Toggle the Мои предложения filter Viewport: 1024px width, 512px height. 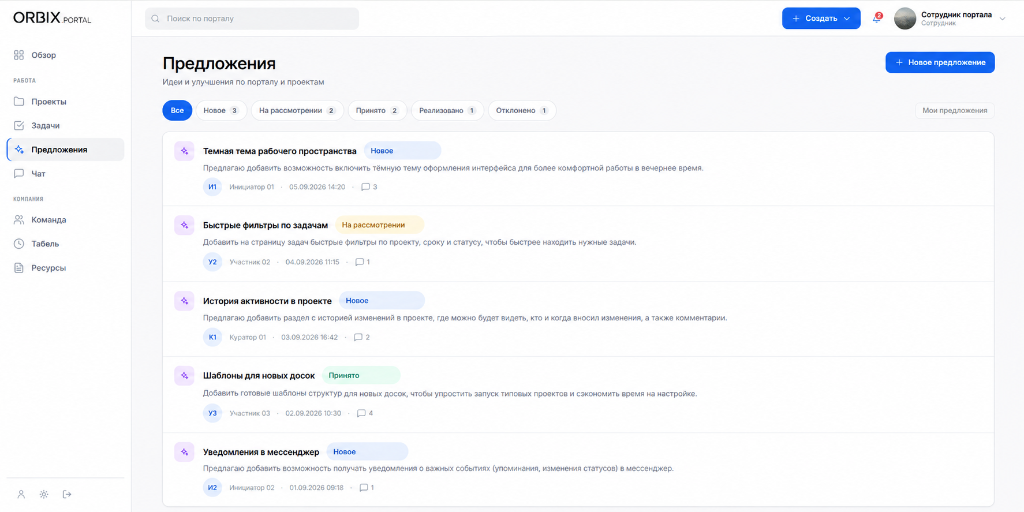[955, 110]
